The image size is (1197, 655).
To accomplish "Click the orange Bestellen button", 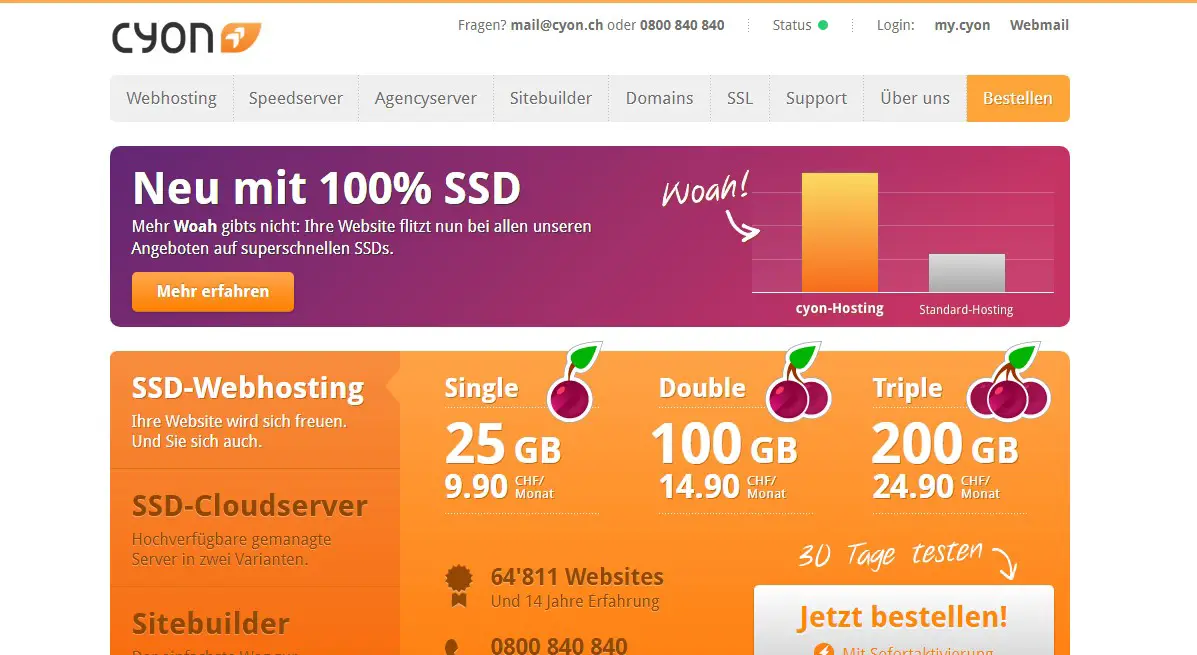I will [1018, 98].
